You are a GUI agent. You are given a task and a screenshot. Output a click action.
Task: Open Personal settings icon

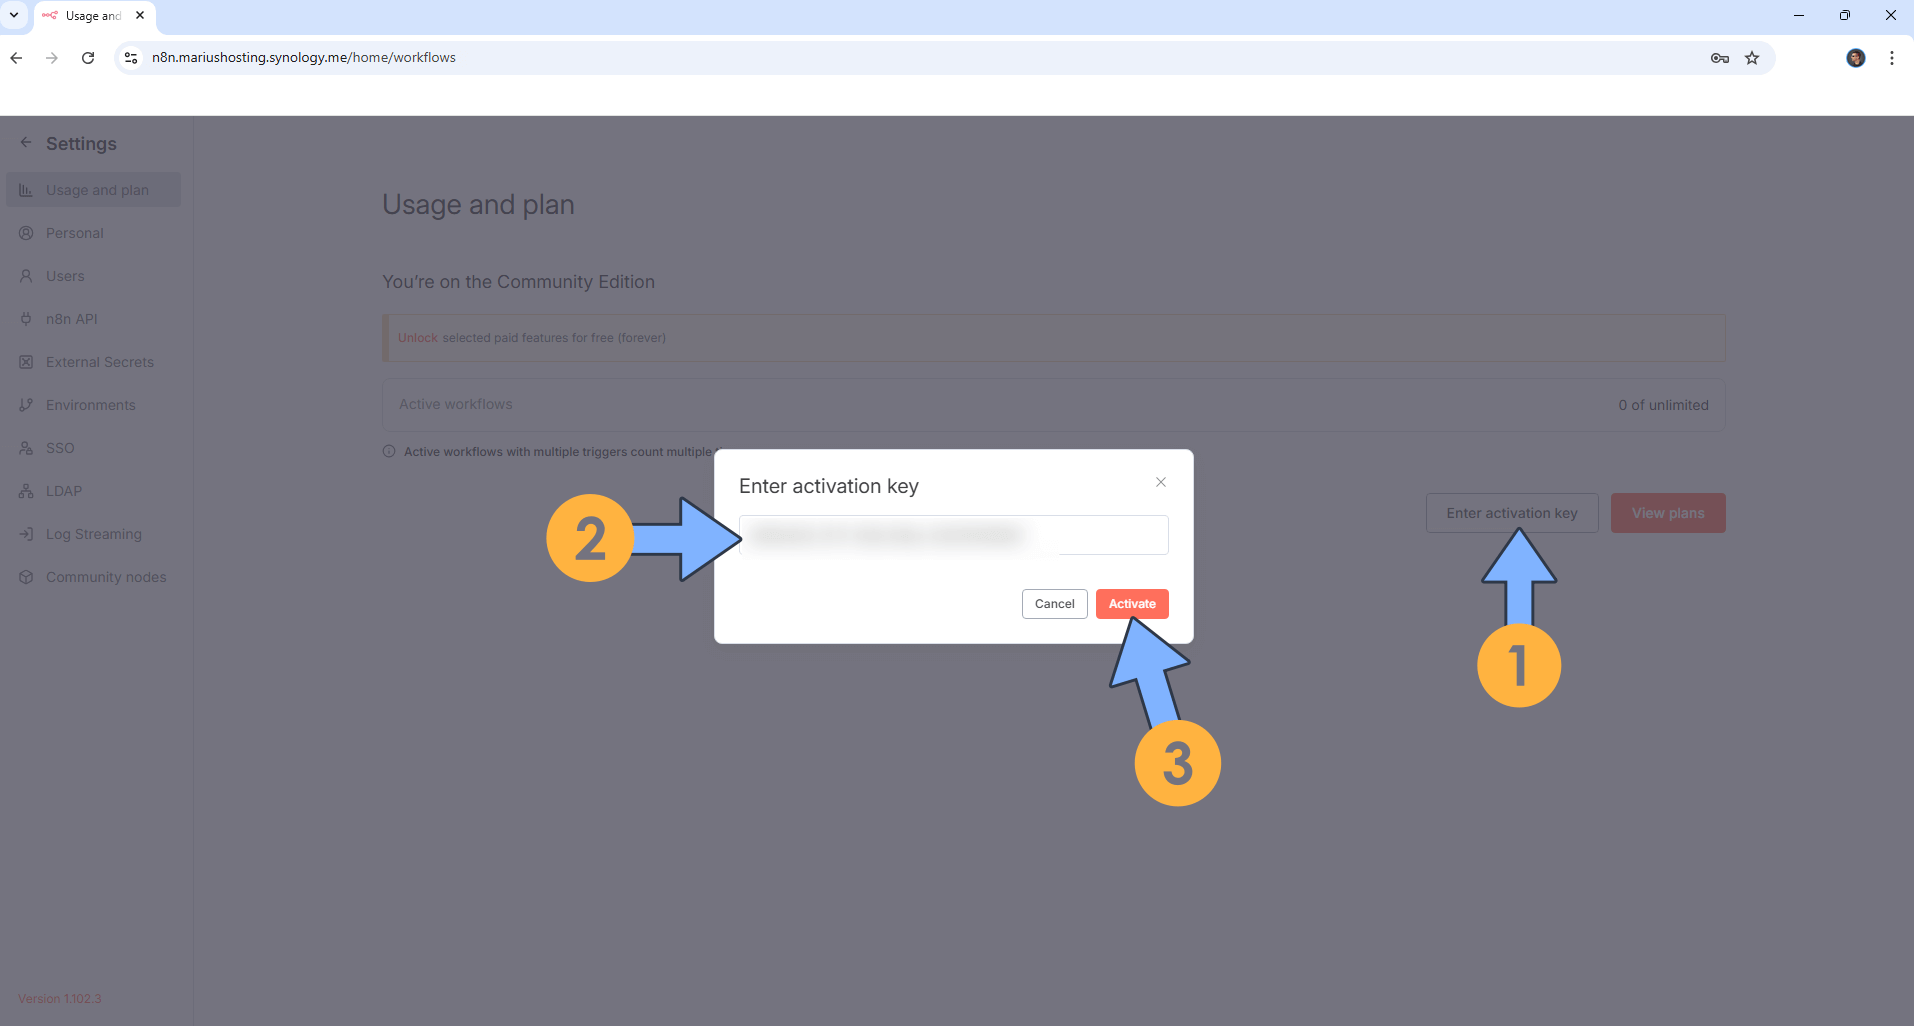point(26,233)
